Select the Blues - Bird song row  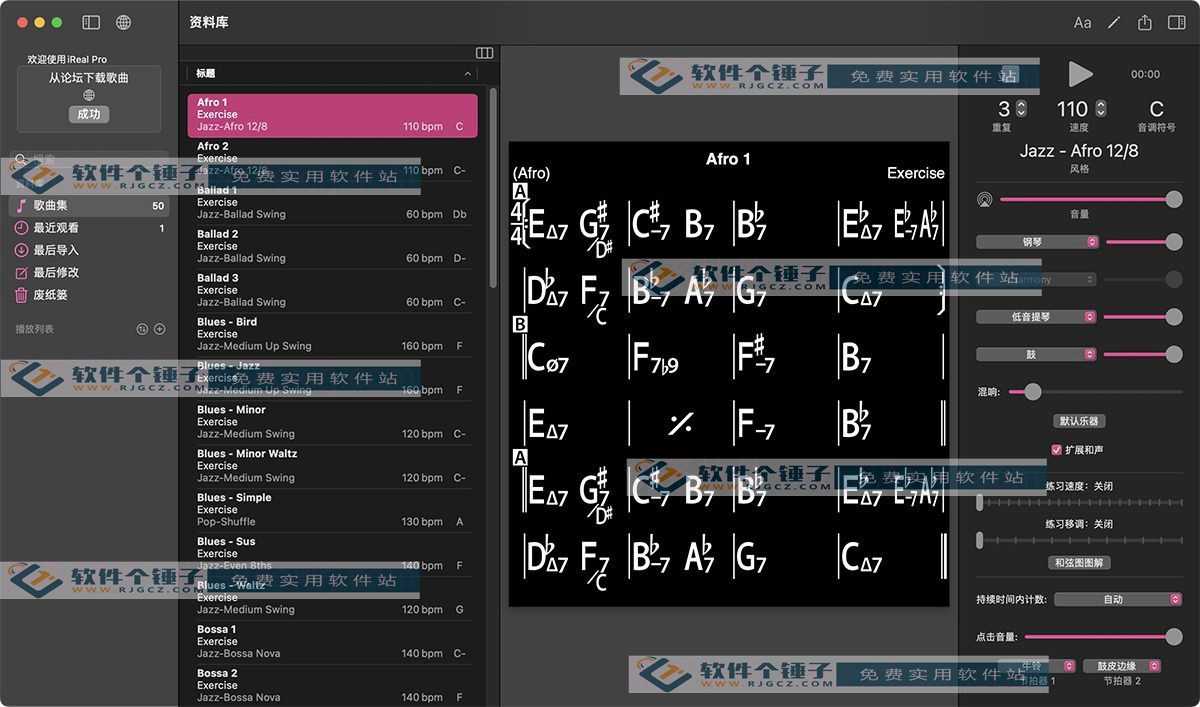click(x=332, y=334)
